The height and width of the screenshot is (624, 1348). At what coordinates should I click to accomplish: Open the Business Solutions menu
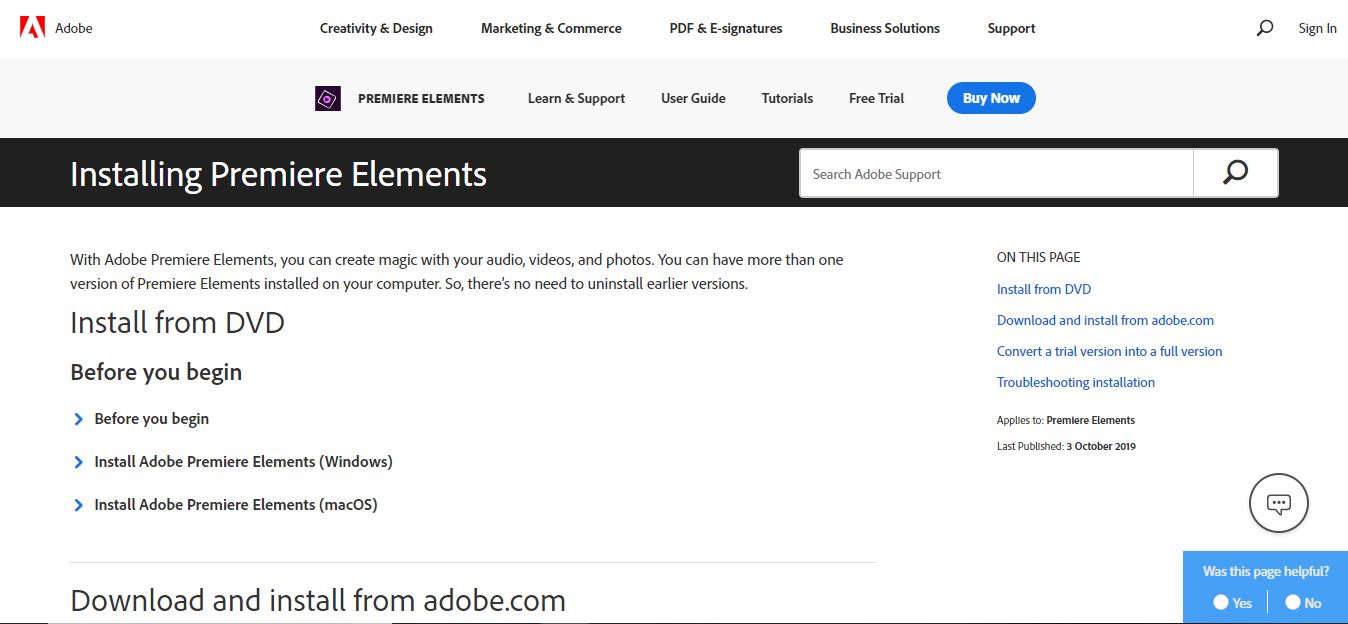pyautogui.click(x=884, y=28)
